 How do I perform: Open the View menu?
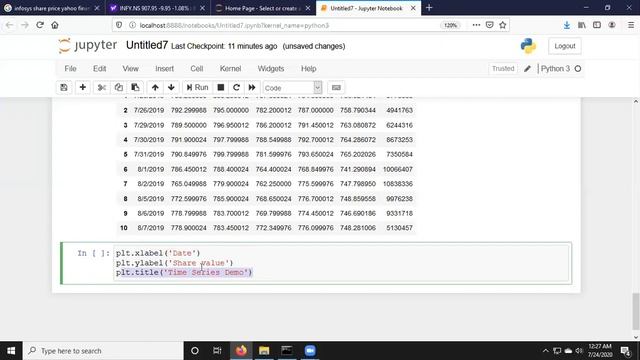[131, 69]
